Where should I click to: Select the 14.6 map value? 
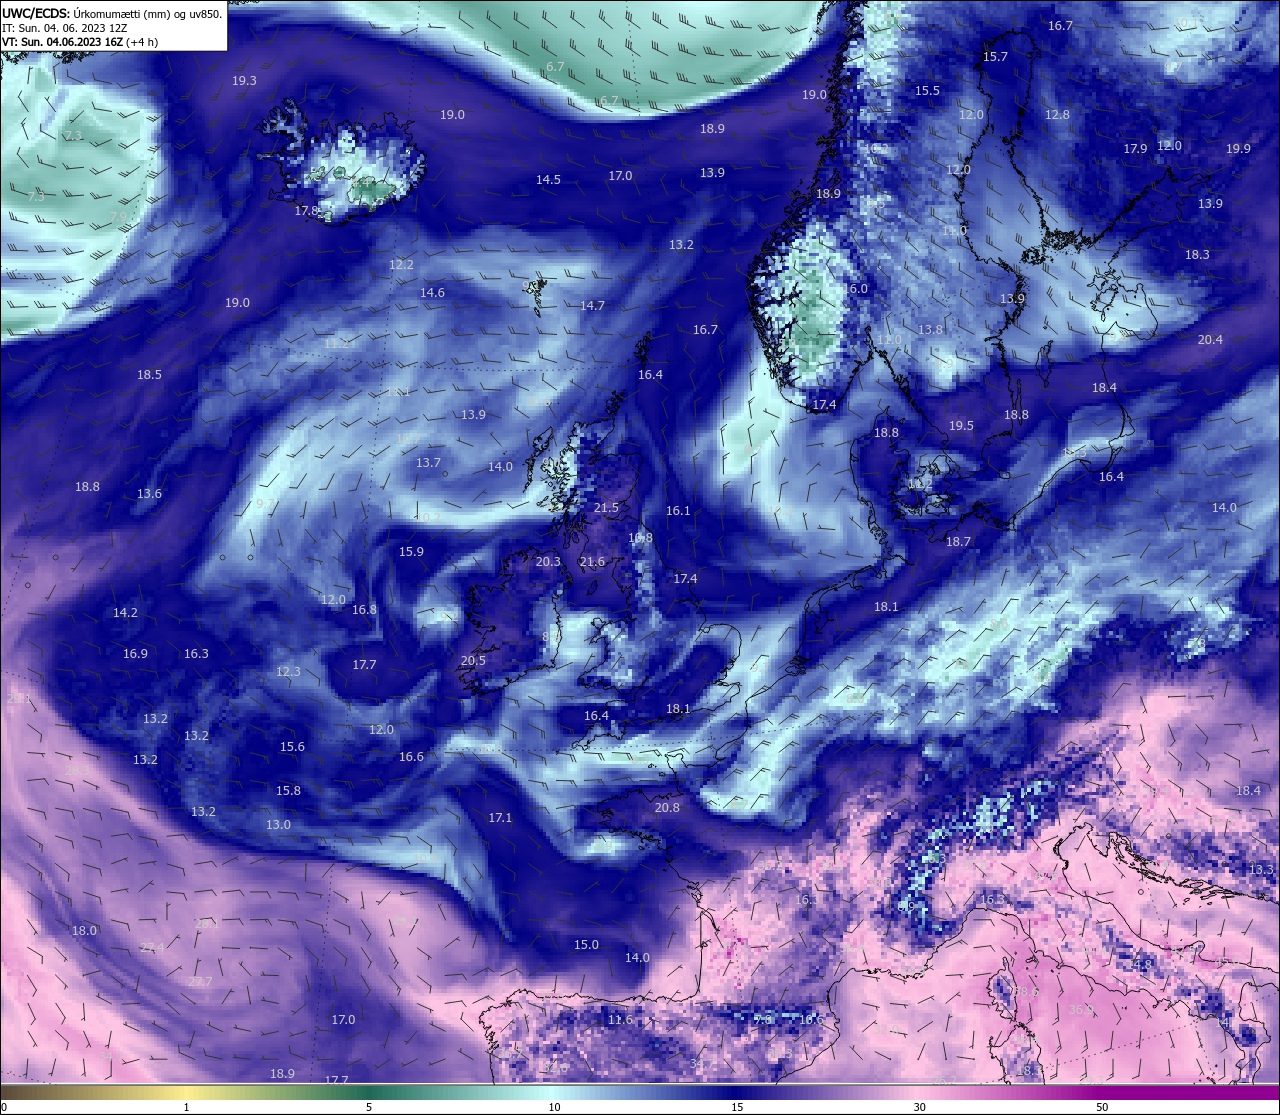[x=432, y=293]
